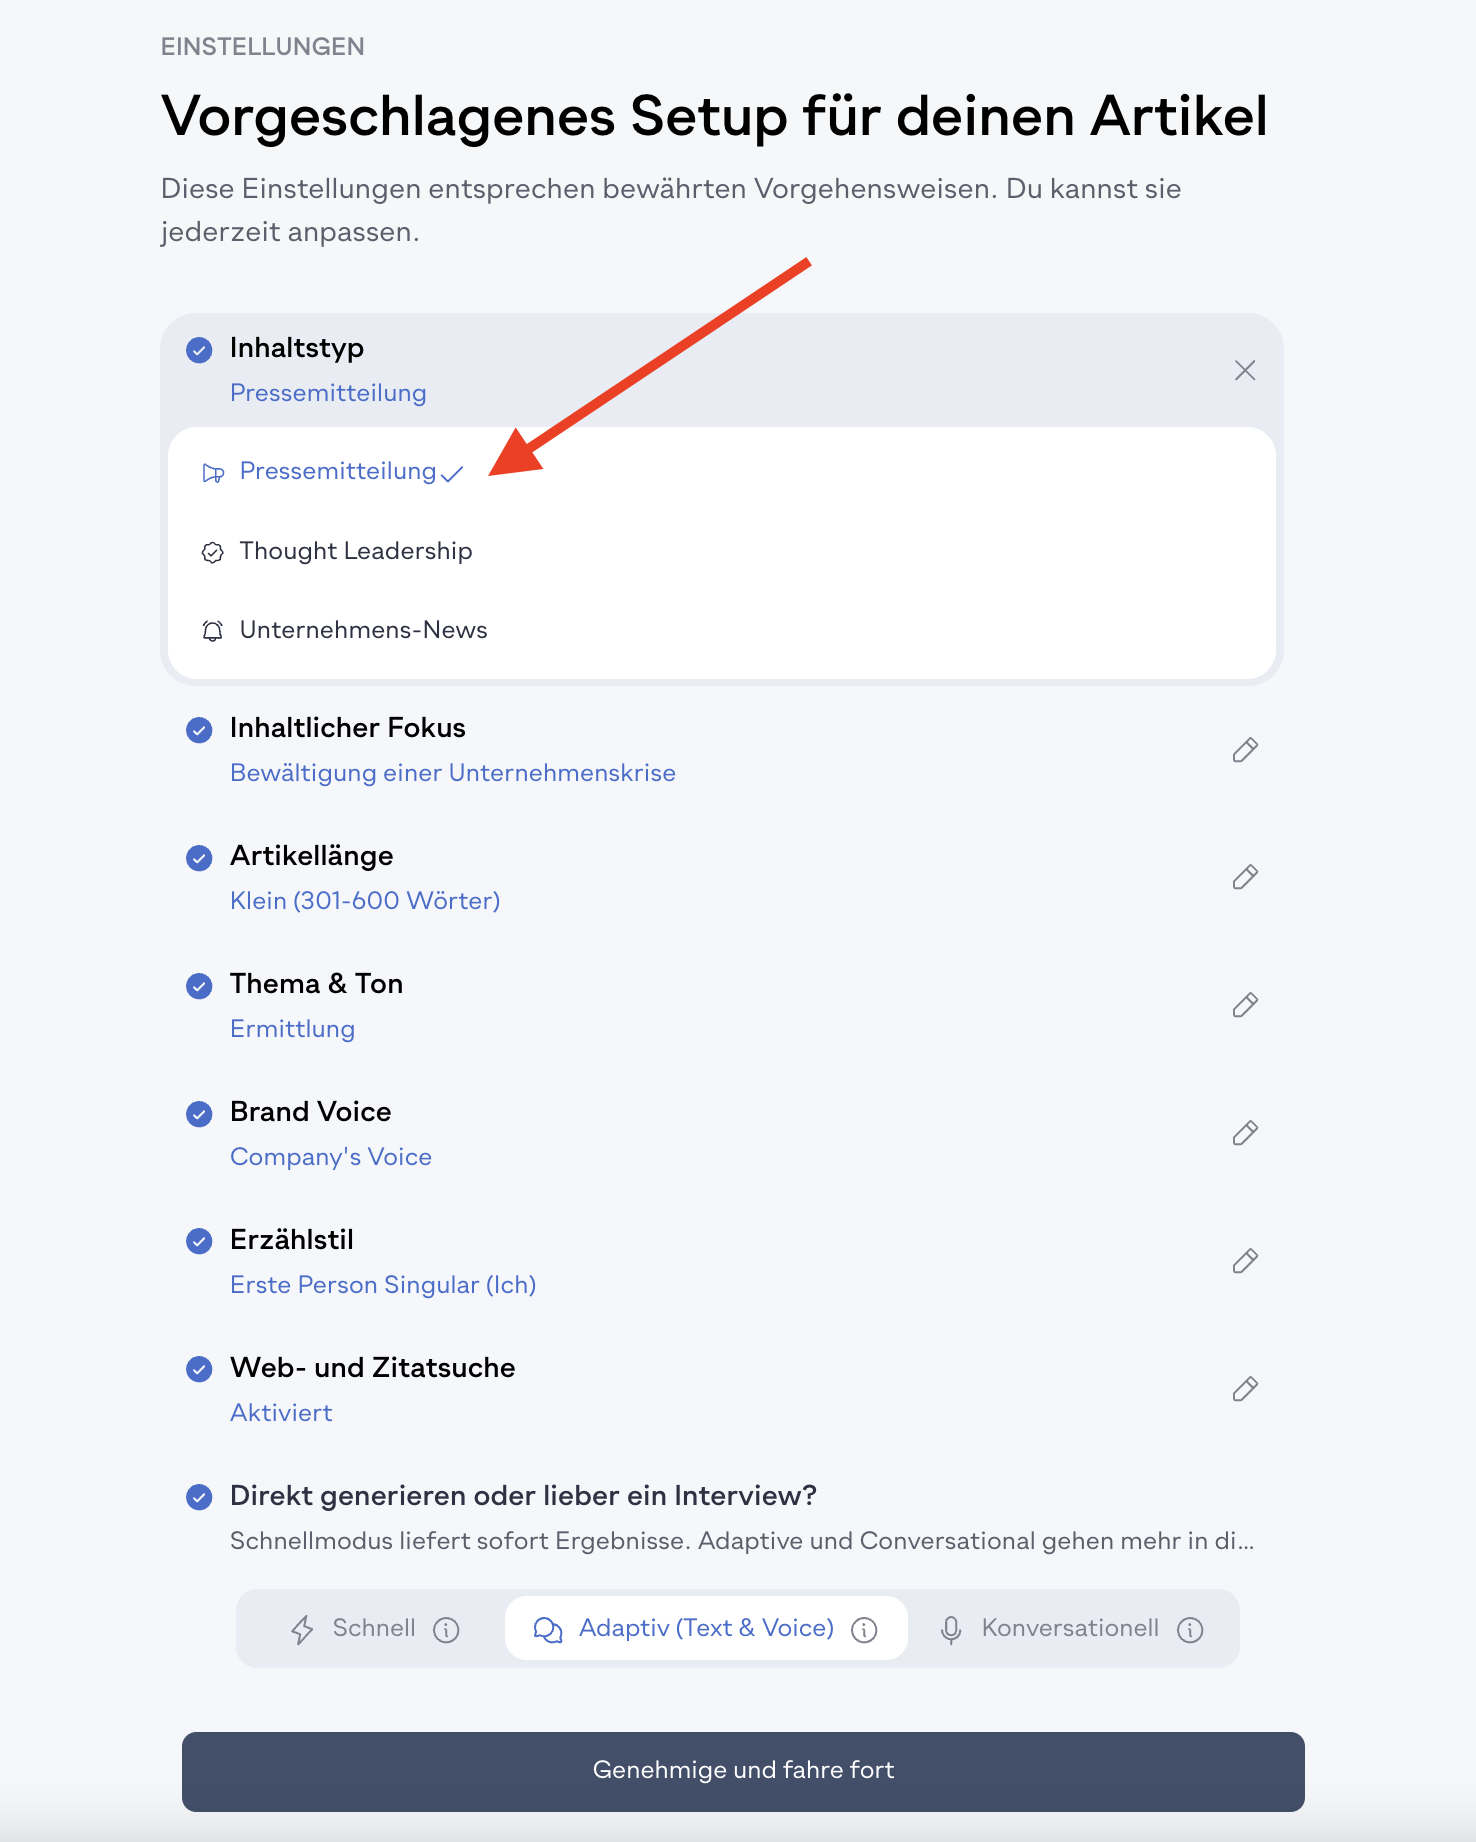Click info icon beside Adaptiv (Text & Voice)
Screen dimensions: 1476x1842
click(x=864, y=1630)
